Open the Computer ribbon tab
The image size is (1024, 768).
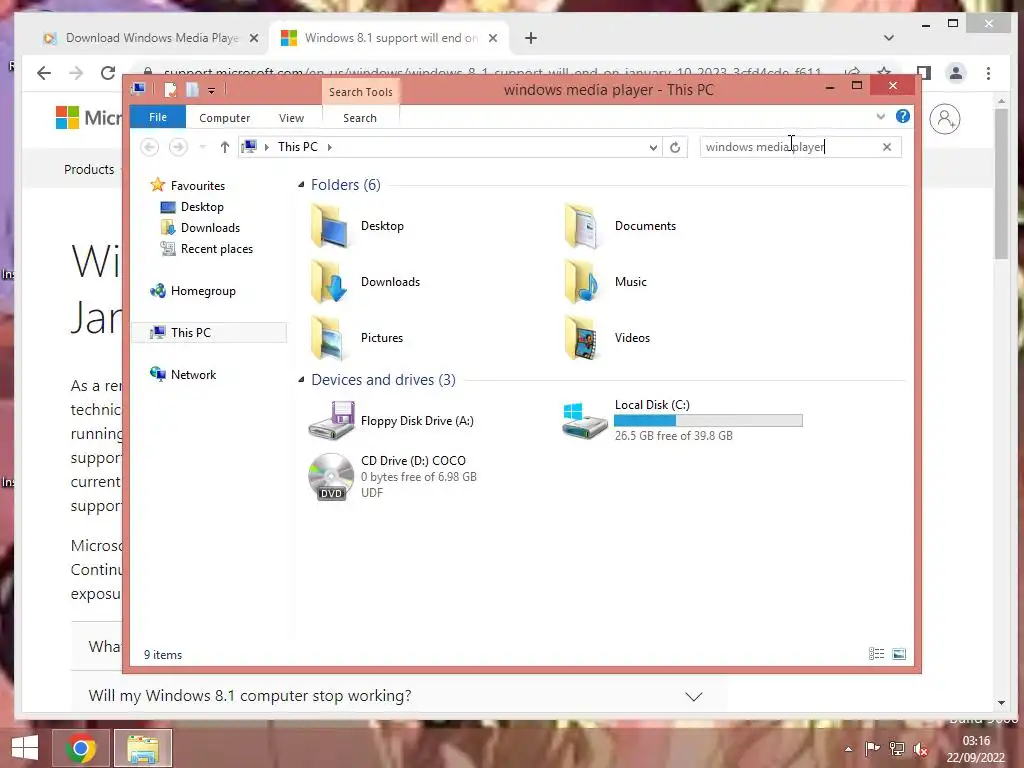[x=225, y=118]
